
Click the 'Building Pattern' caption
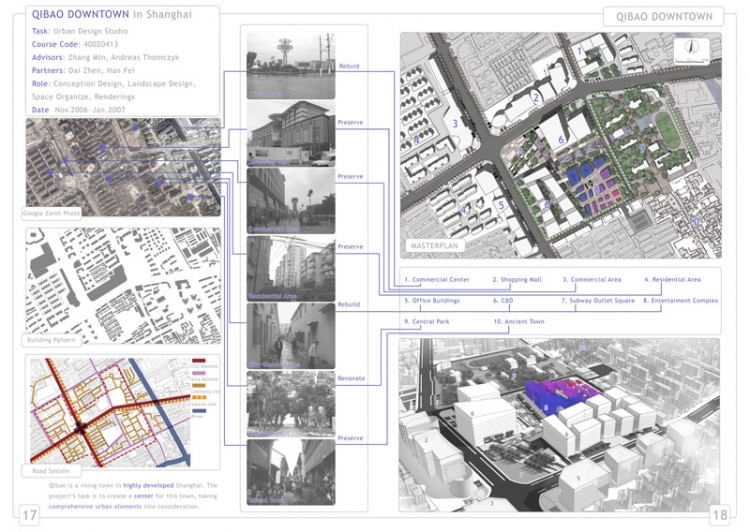(51, 340)
